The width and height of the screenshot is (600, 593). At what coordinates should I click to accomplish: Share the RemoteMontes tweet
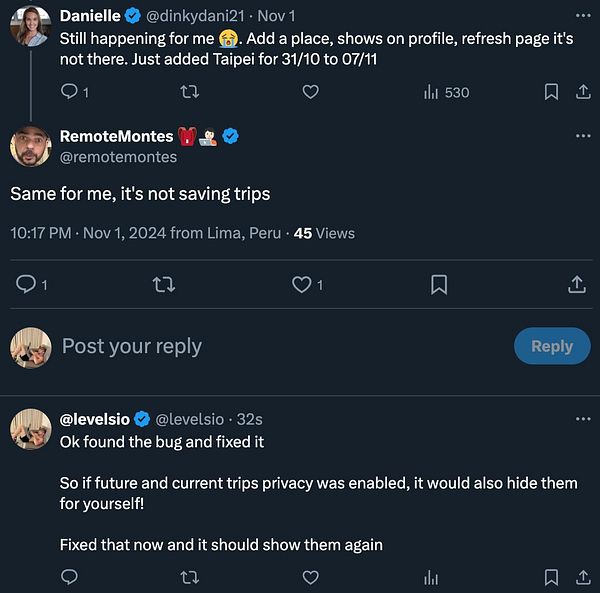coord(577,285)
